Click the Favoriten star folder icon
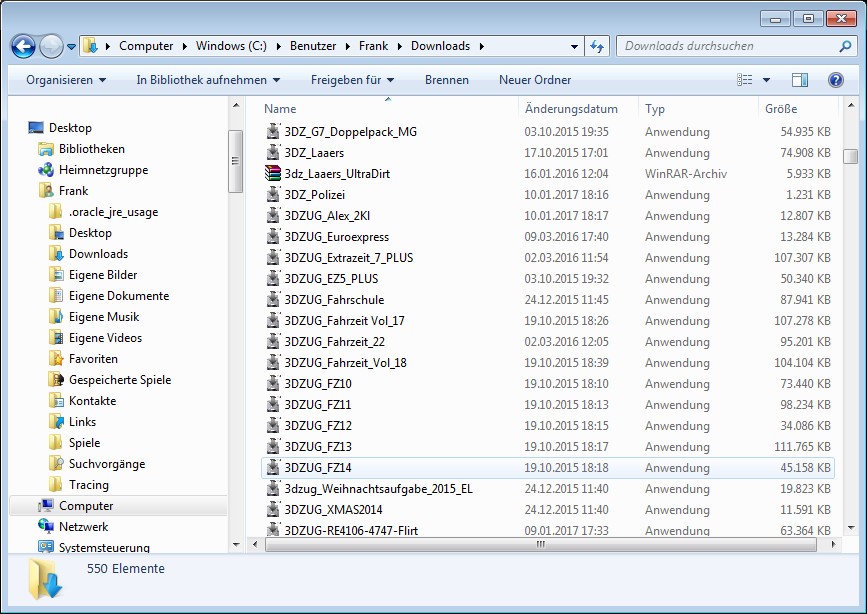867x614 pixels. tap(56, 358)
